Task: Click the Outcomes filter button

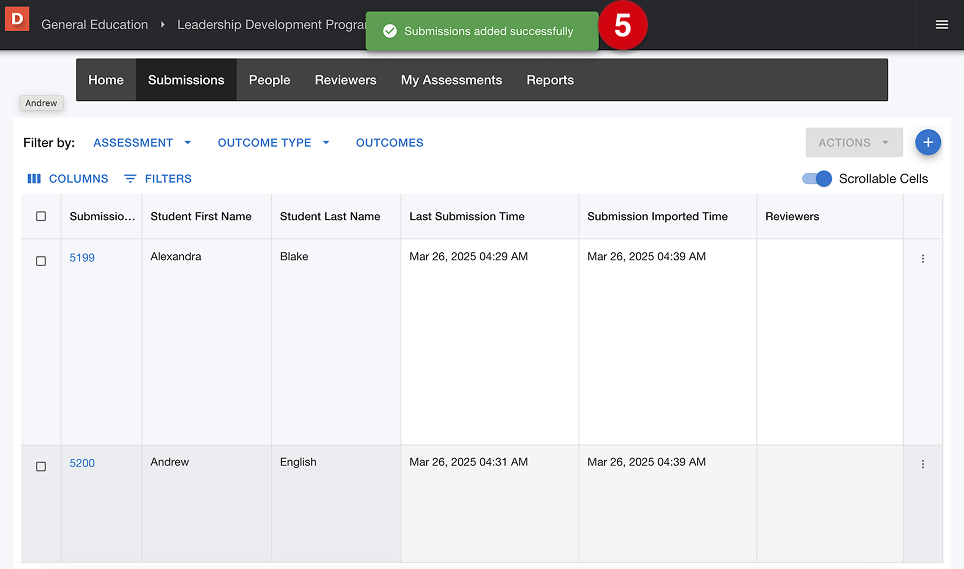Action: [x=389, y=143]
